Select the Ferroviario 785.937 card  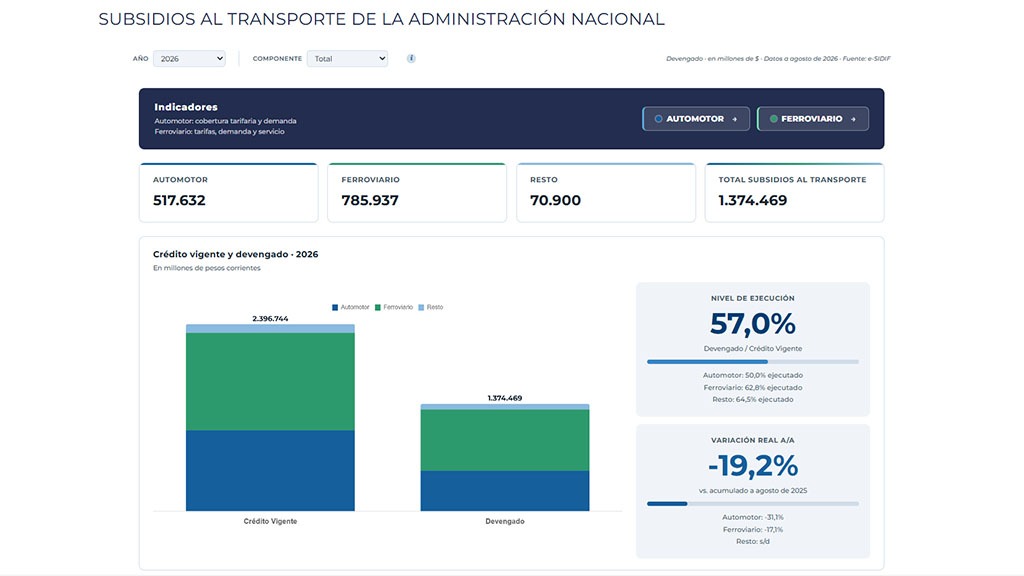pos(417,193)
